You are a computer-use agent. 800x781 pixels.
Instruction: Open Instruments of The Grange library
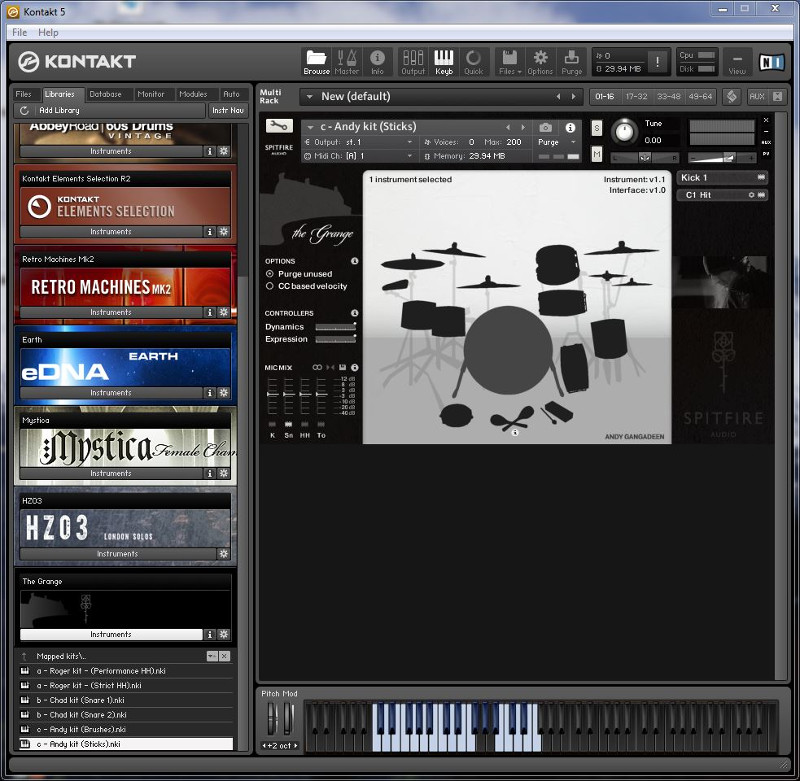111,634
